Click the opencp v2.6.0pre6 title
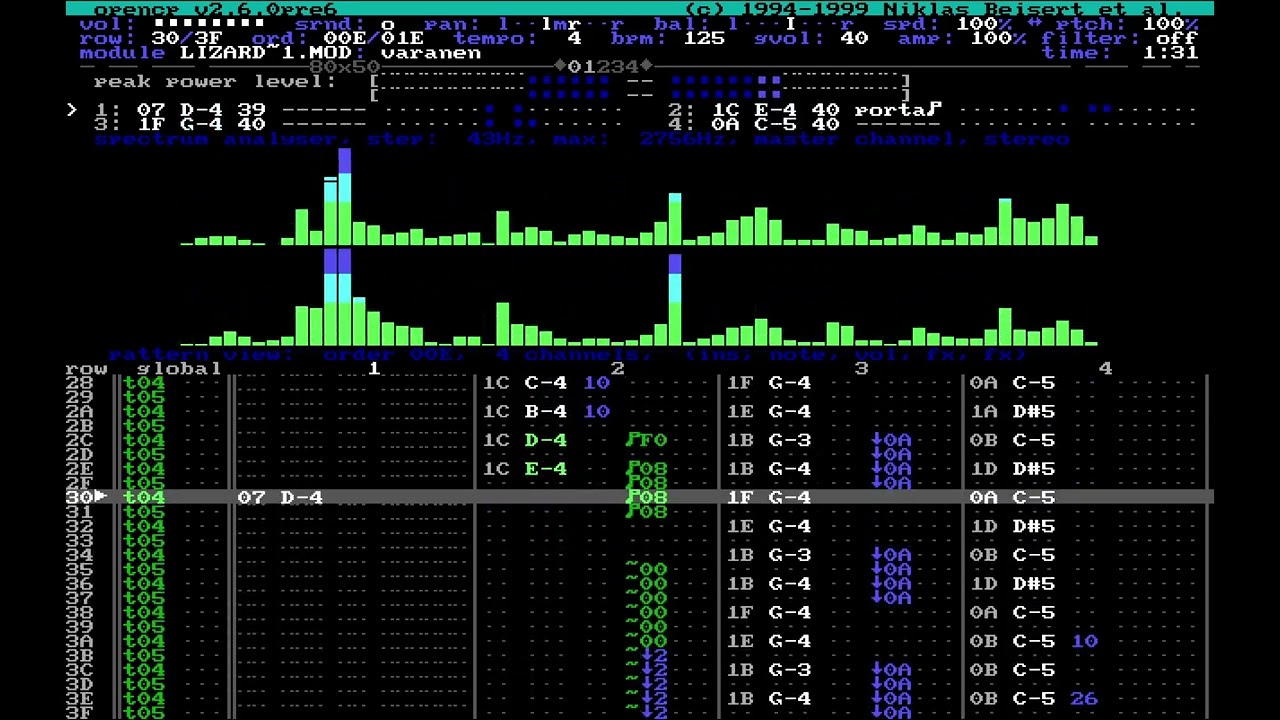The image size is (1280, 720). 215,9
